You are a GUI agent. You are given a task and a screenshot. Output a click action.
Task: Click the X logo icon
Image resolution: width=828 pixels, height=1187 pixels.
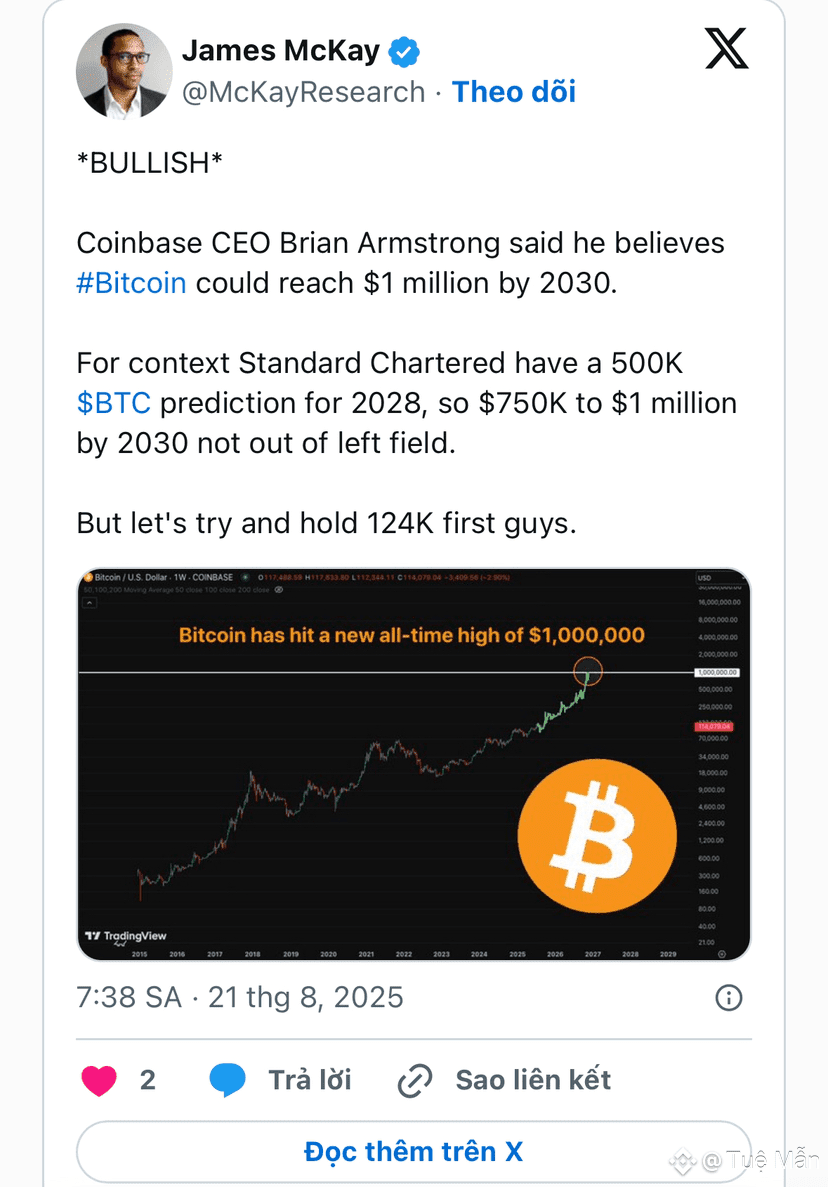(x=727, y=48)
